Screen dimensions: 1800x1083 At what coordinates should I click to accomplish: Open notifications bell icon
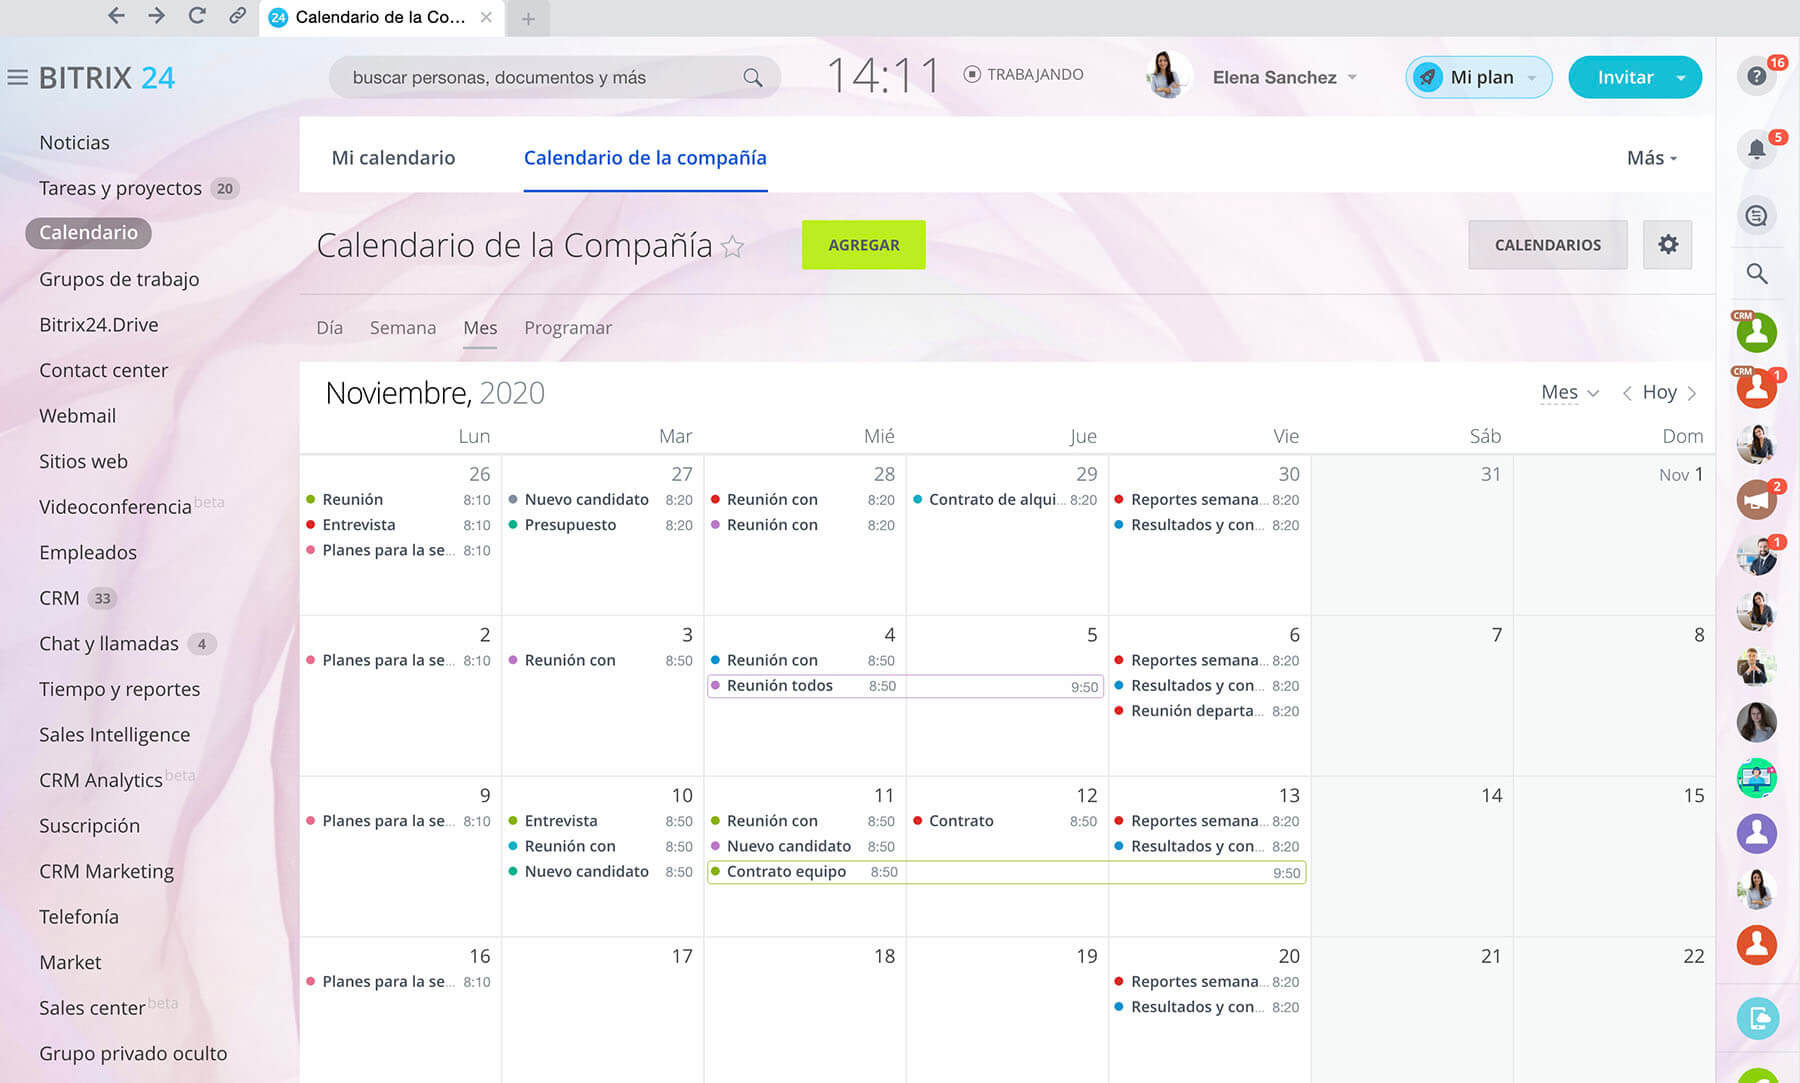coord(1756,151)
